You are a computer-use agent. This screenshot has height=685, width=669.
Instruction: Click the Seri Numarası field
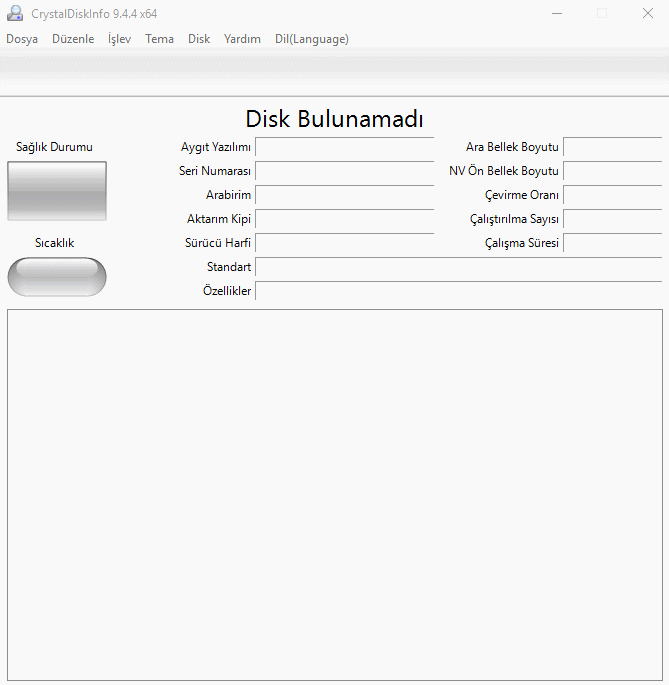[x=344, y=171]
